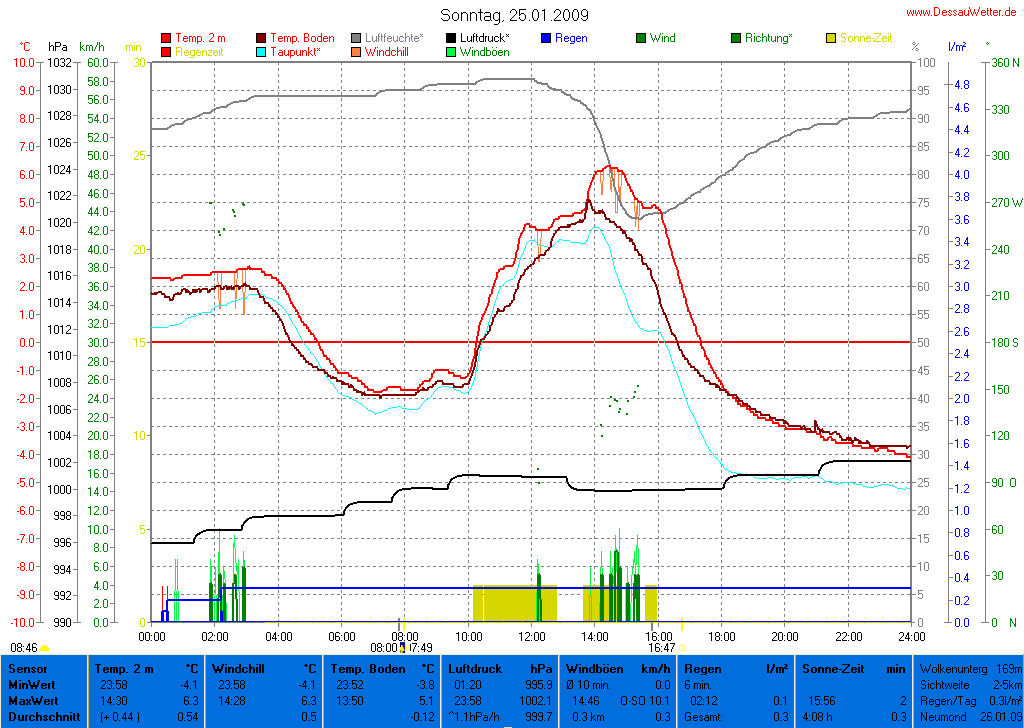Click the sunrise sun icon beside 08:46
The image size is (1024, 728).
point(44,648)
